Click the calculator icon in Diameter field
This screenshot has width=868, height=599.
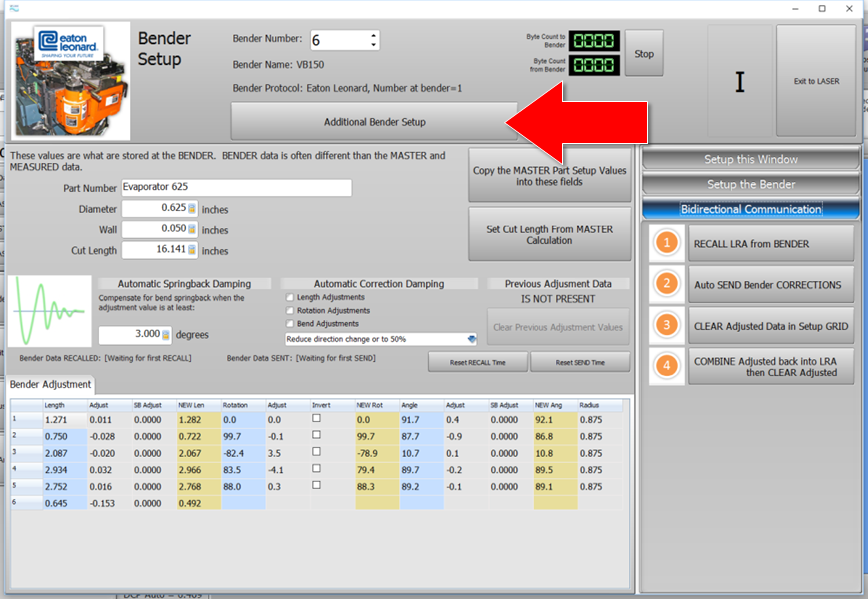[x=192, y=209]
